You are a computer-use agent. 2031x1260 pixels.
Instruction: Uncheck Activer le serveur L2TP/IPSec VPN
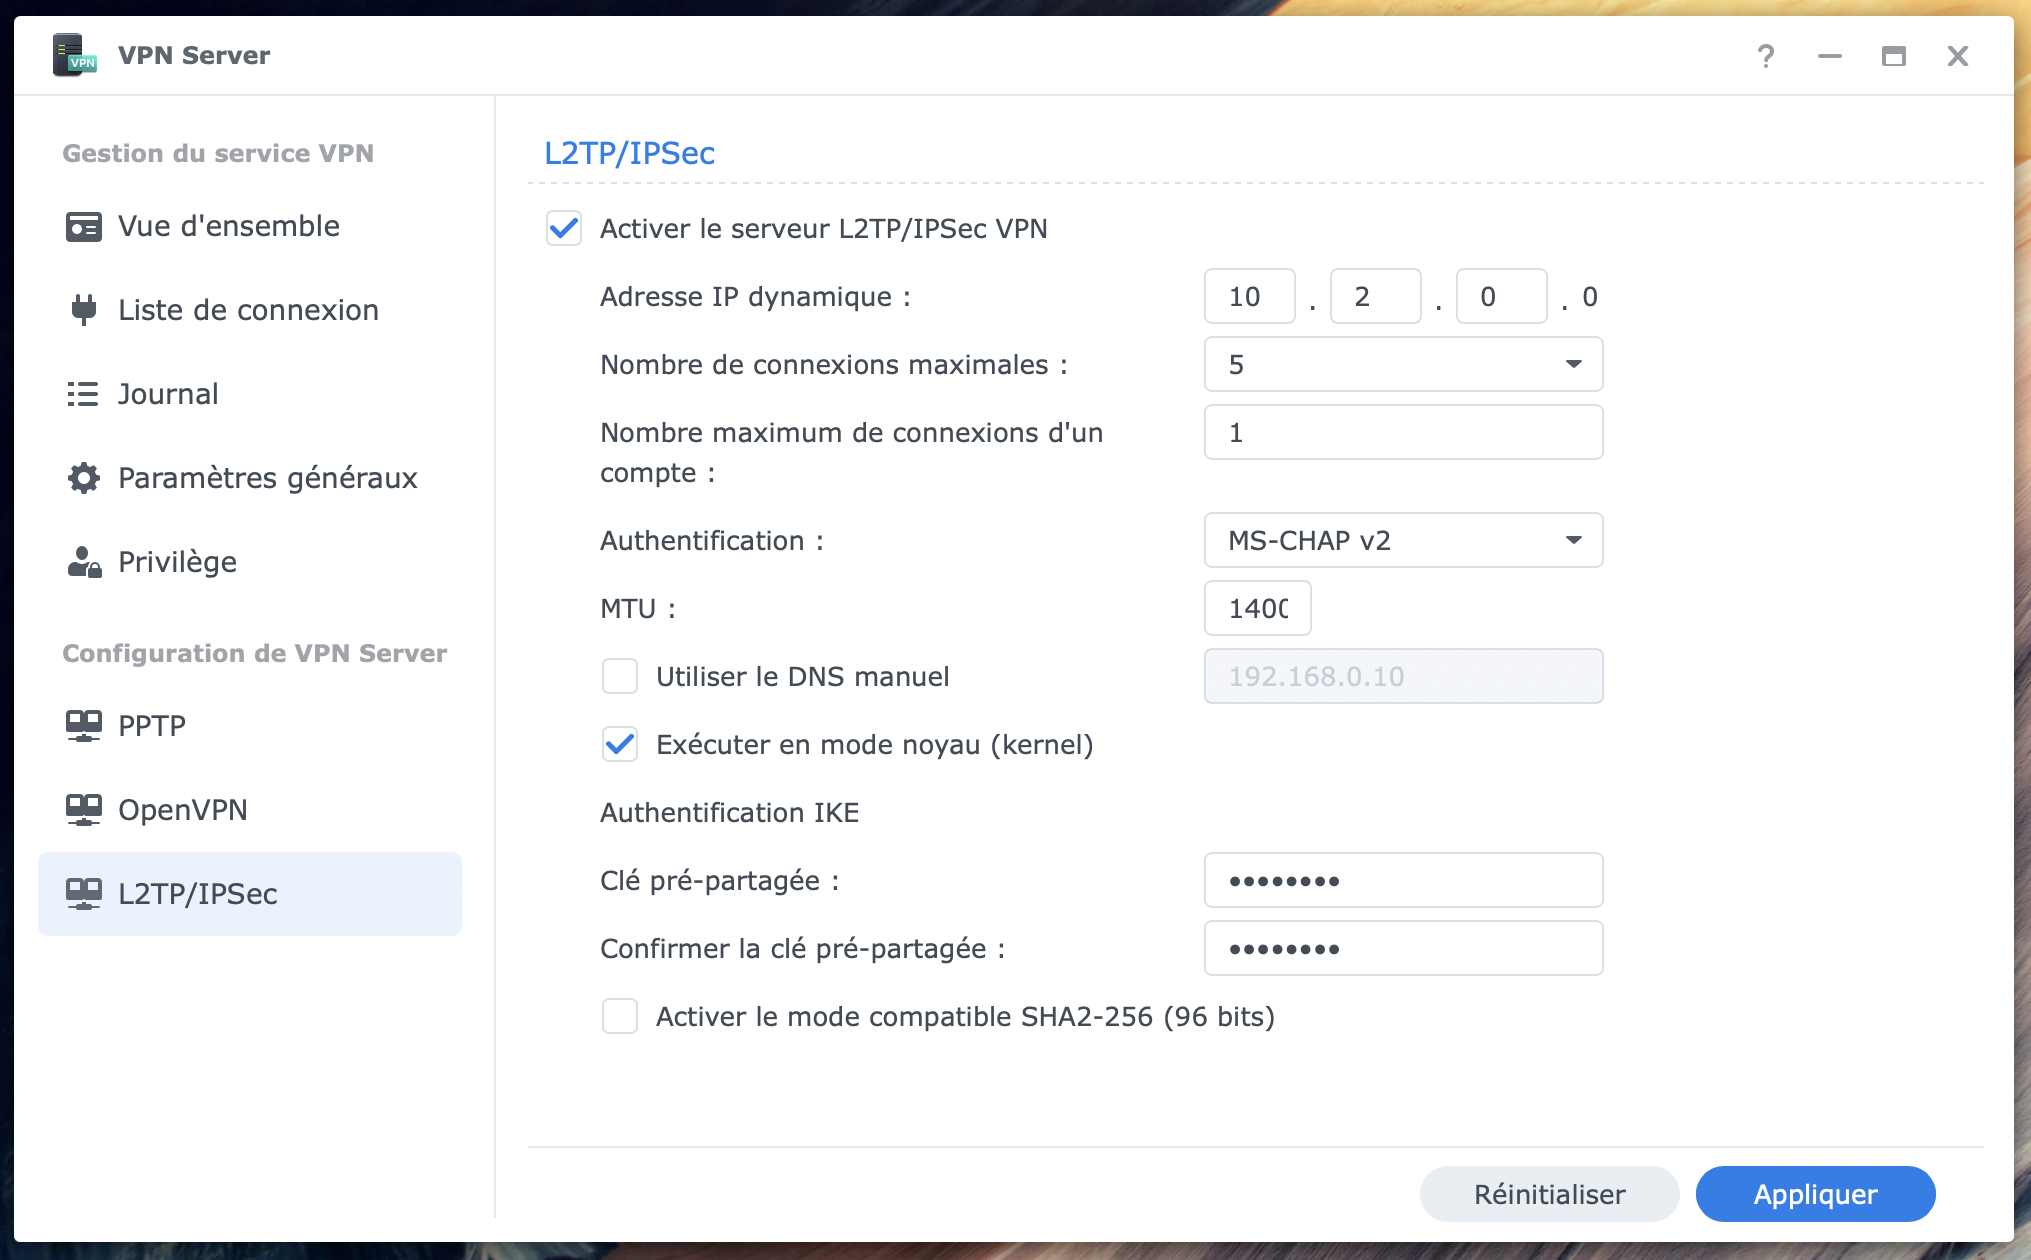(x=564, y=228)
